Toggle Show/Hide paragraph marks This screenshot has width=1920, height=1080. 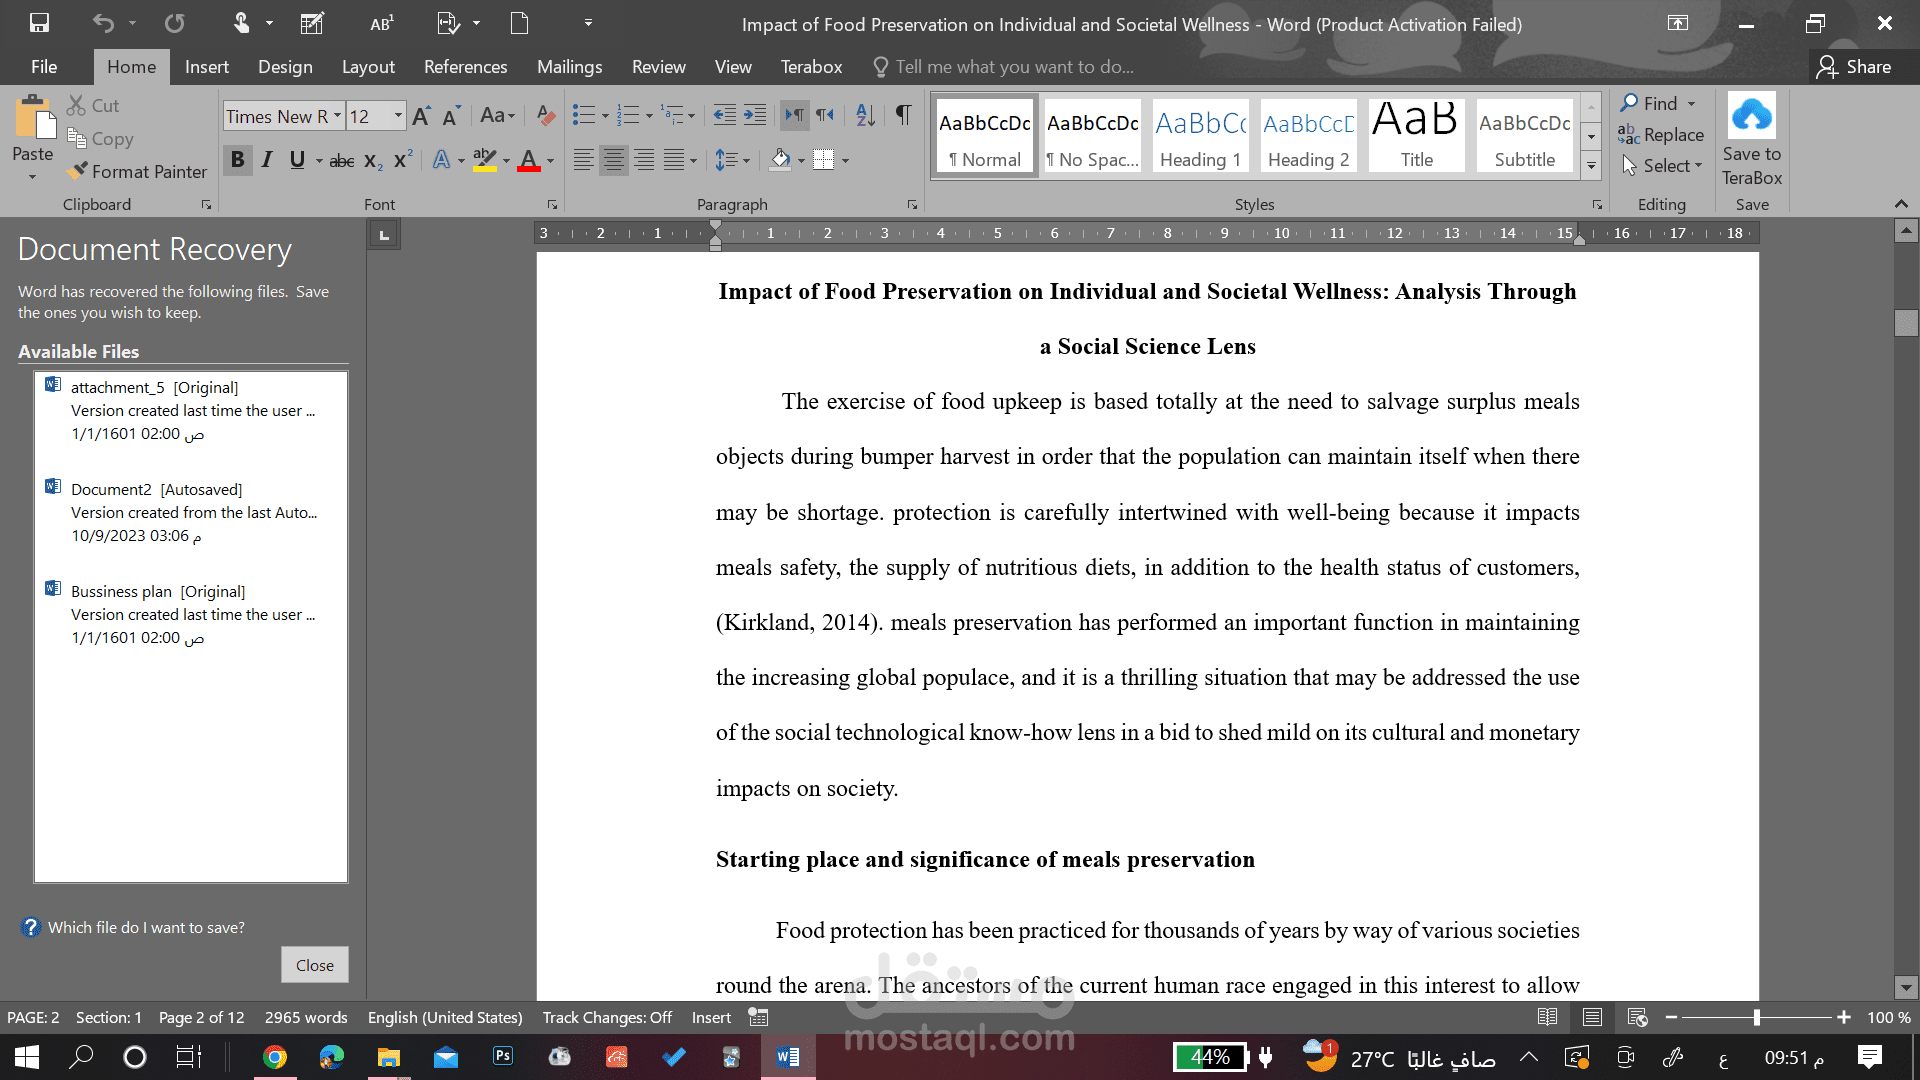903,115
